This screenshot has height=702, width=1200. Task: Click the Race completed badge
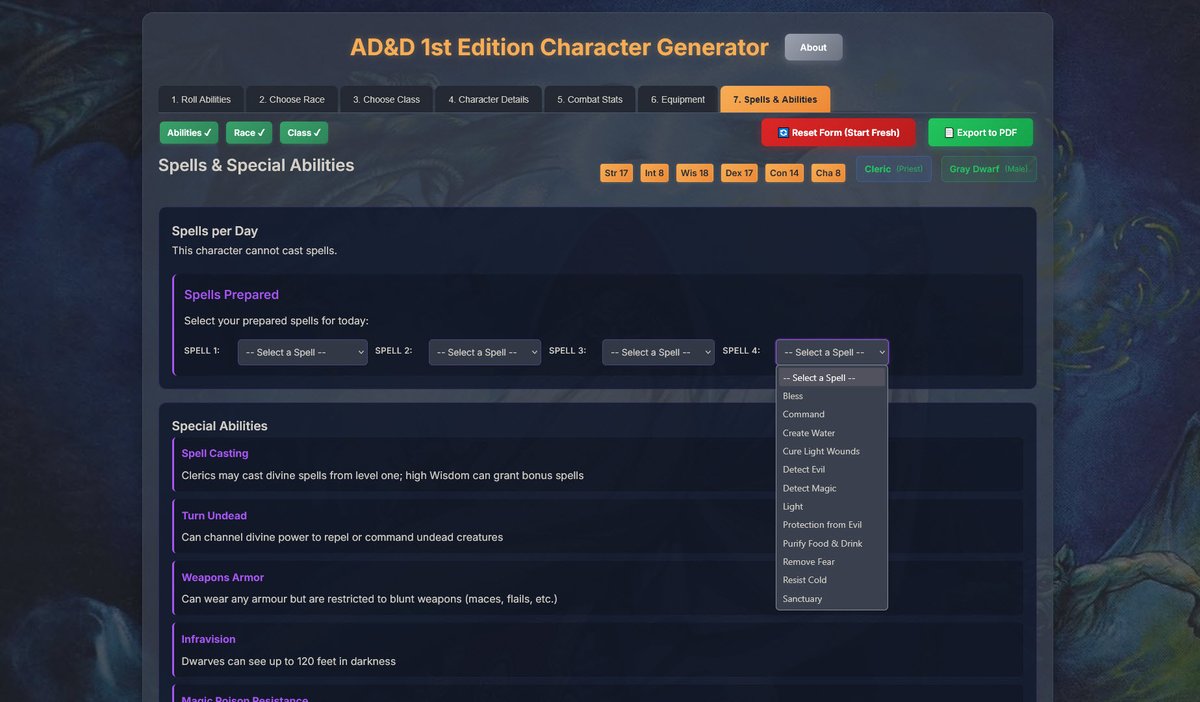click(249, 133)
